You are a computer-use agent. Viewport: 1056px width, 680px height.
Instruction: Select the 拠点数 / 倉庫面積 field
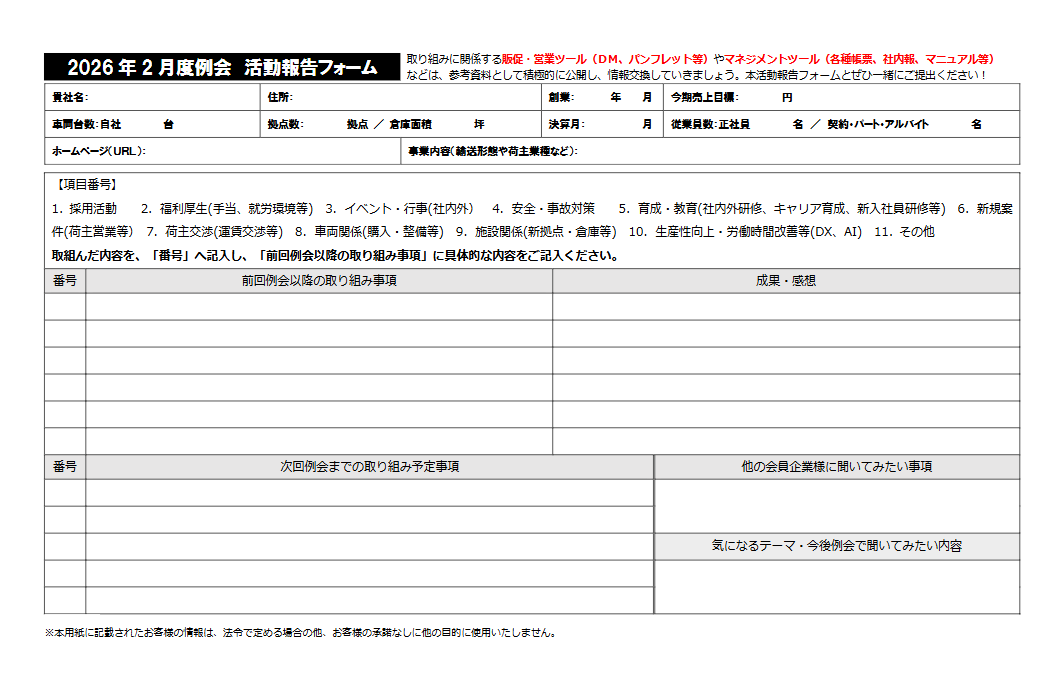coord(400,124)
